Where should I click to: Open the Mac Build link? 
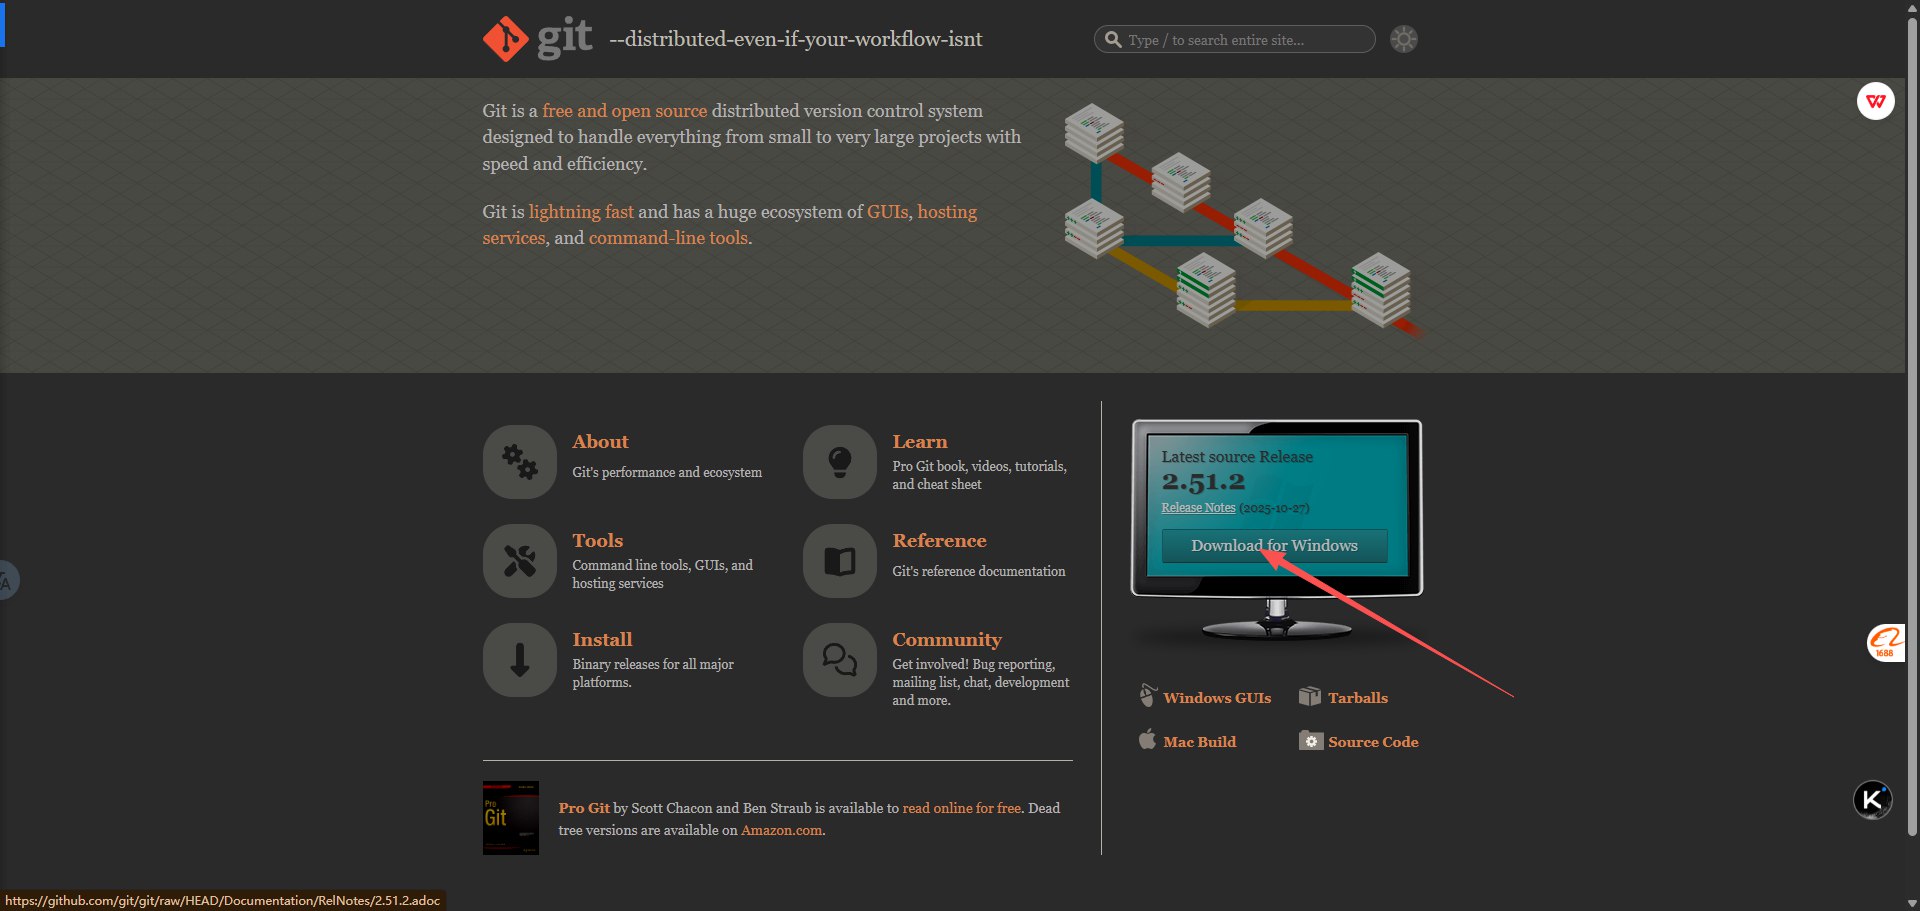coord(1199,742)
